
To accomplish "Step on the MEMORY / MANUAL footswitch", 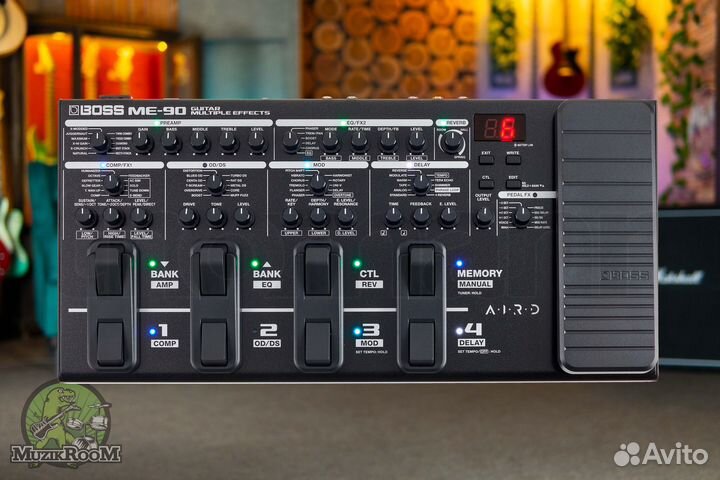I will (x=421, y=270).
